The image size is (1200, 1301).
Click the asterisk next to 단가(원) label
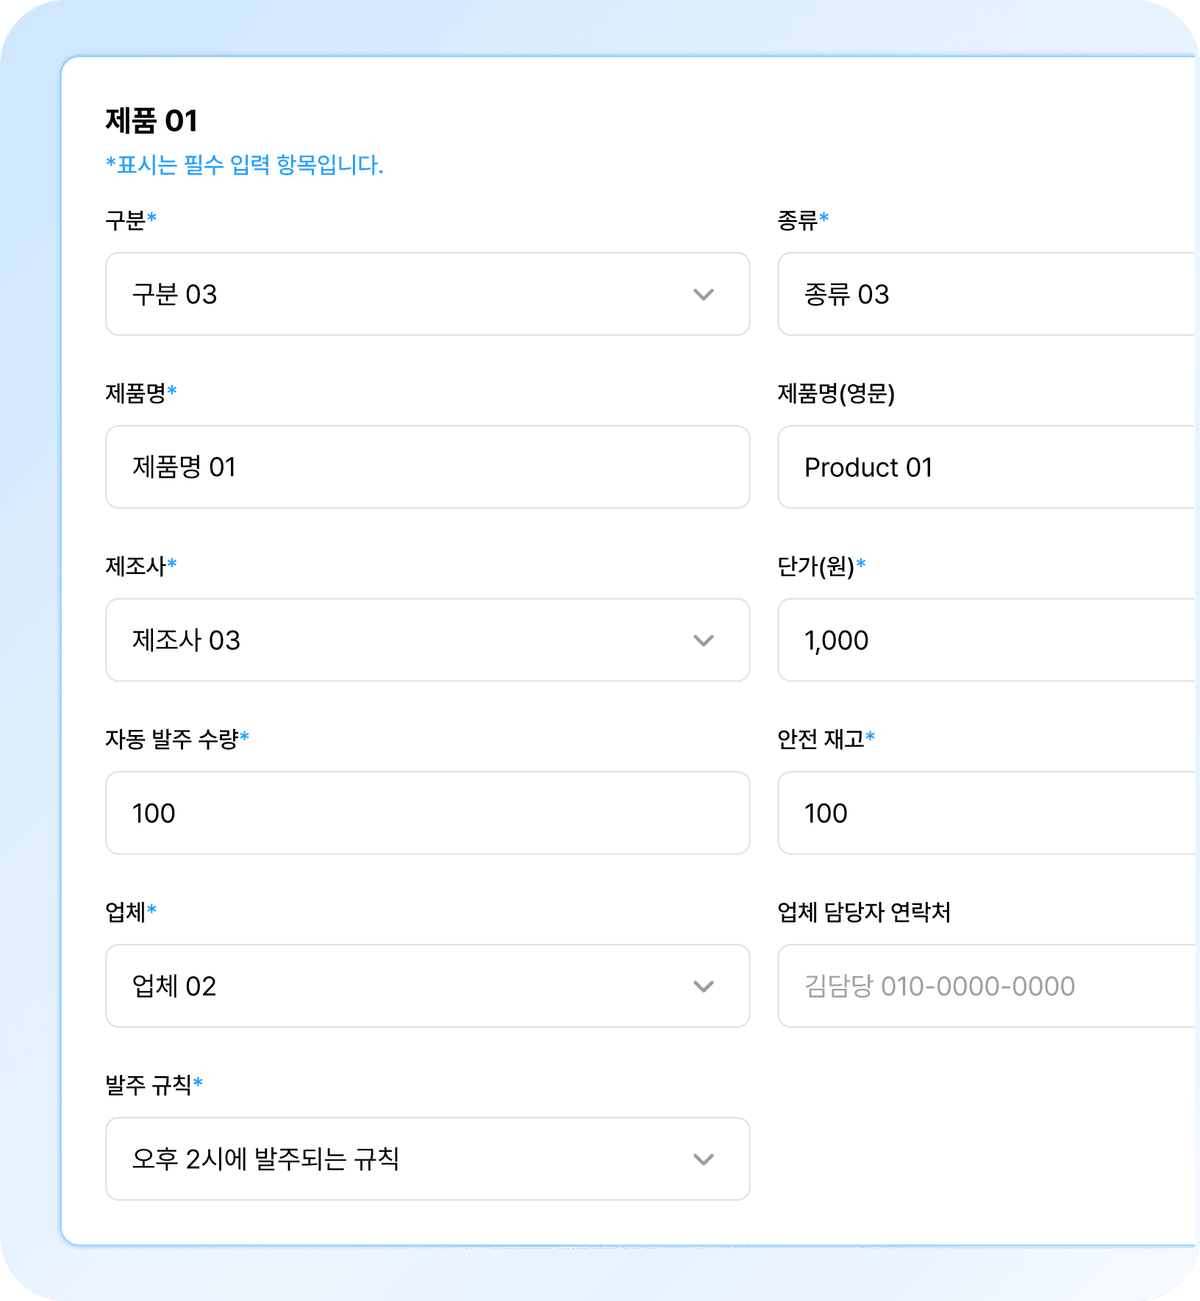862,566
